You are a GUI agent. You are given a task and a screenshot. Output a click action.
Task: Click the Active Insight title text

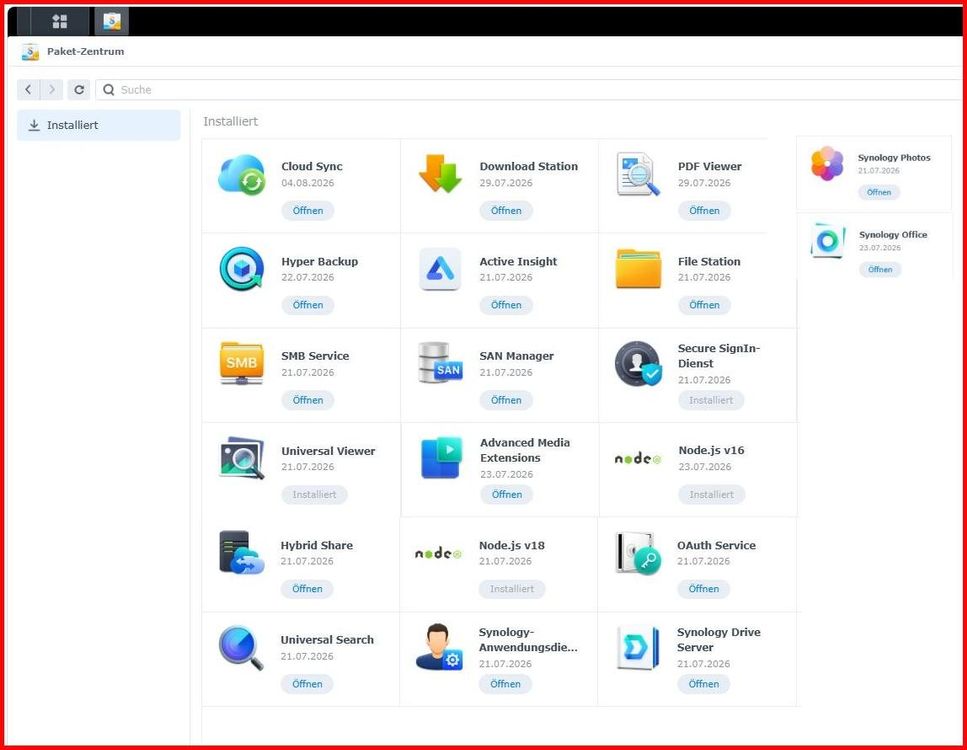(x=518, y=262)
